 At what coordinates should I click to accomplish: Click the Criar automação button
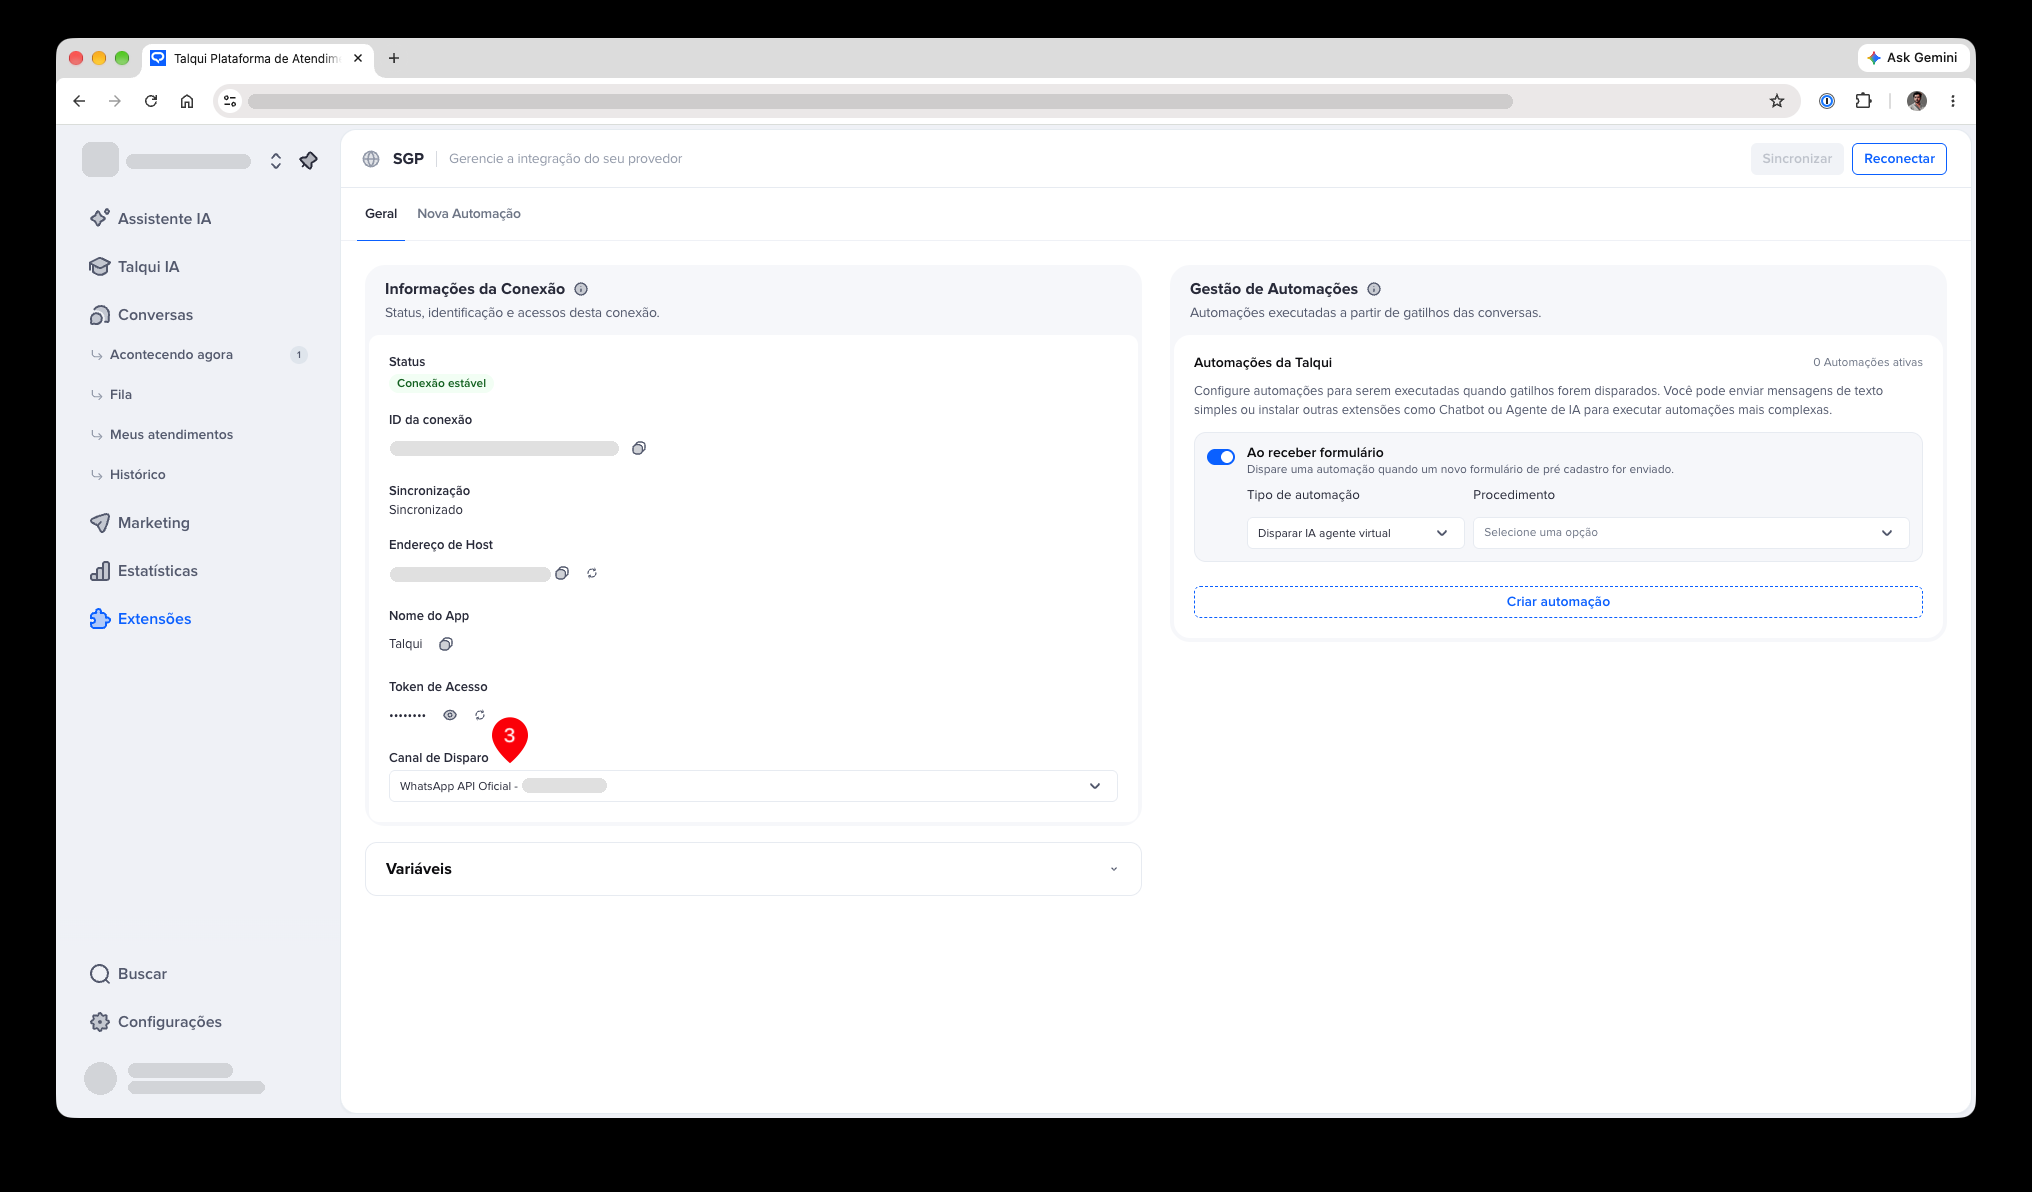[x=1558, y=602]
